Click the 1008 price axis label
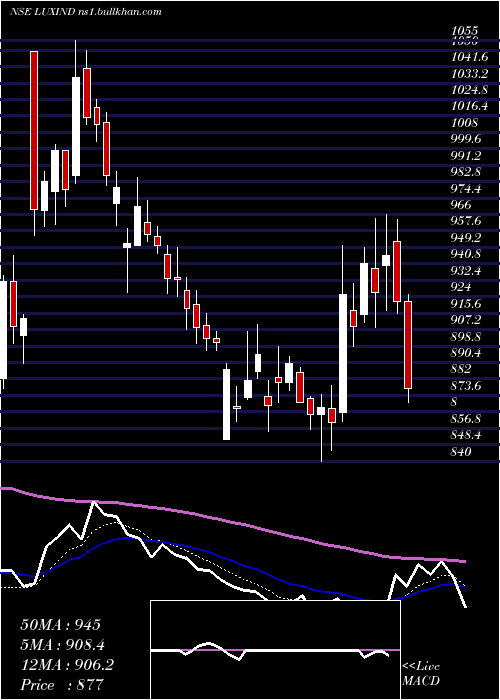This screenshot has height=700, width=500. pyautogui.click(x=465, y=123)
